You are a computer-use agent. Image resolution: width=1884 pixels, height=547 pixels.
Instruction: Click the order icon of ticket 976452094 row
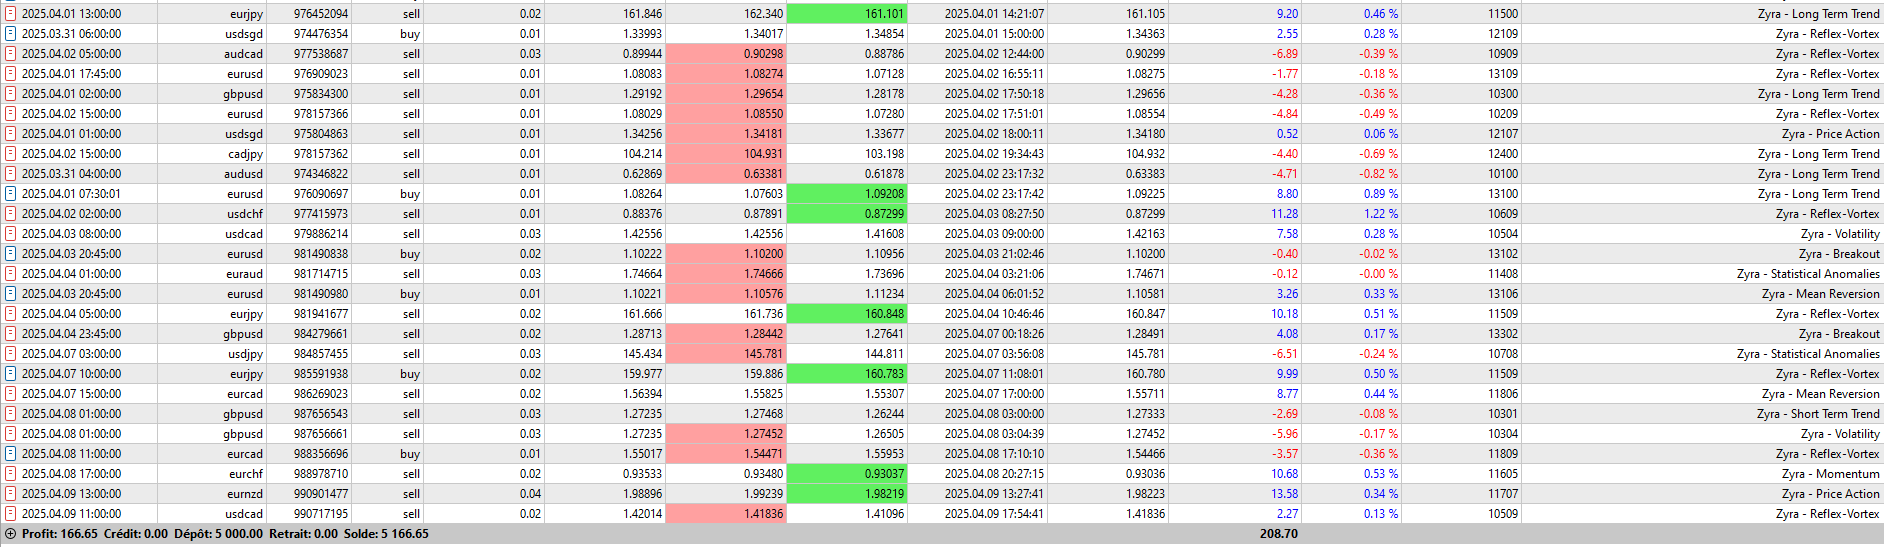pos(11,14)
